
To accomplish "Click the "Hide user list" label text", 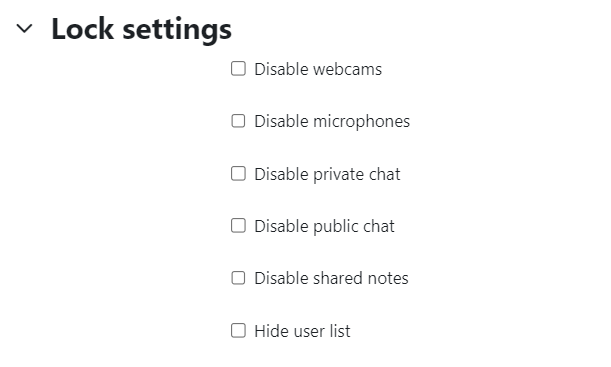I will tap(302, 331).
